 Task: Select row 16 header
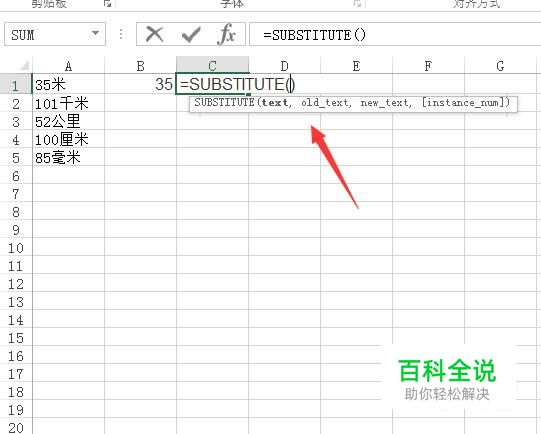[x=16, y=355]
